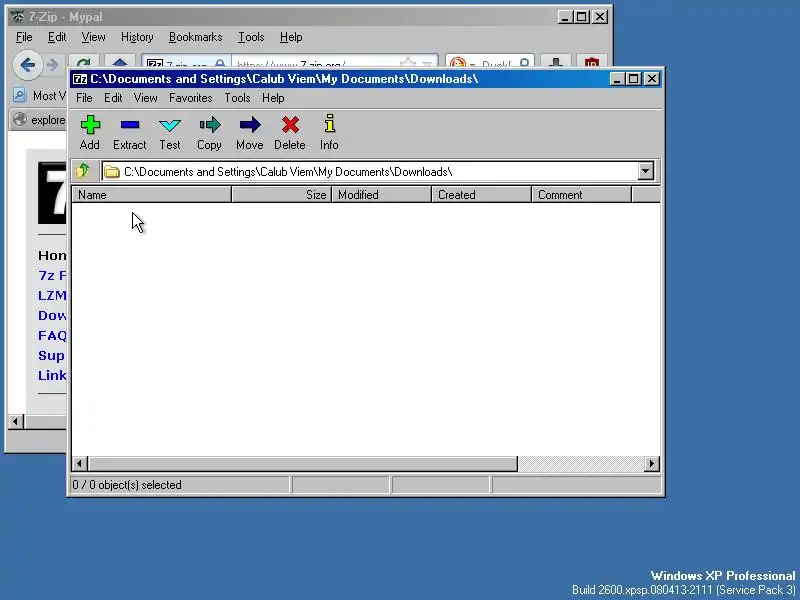Click the Extract toolbar icon
800x600 pixels.
click(x=130, y=124)
